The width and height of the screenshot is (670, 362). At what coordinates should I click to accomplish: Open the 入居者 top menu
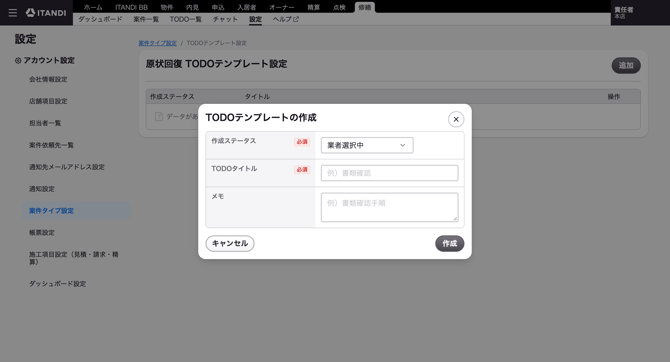247,7
